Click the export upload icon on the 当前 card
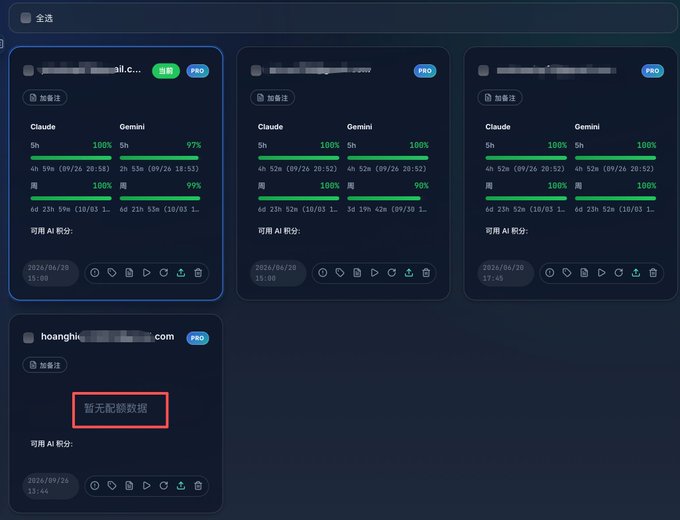This screenshot has height=520, width=680. [x=181, y=273]
